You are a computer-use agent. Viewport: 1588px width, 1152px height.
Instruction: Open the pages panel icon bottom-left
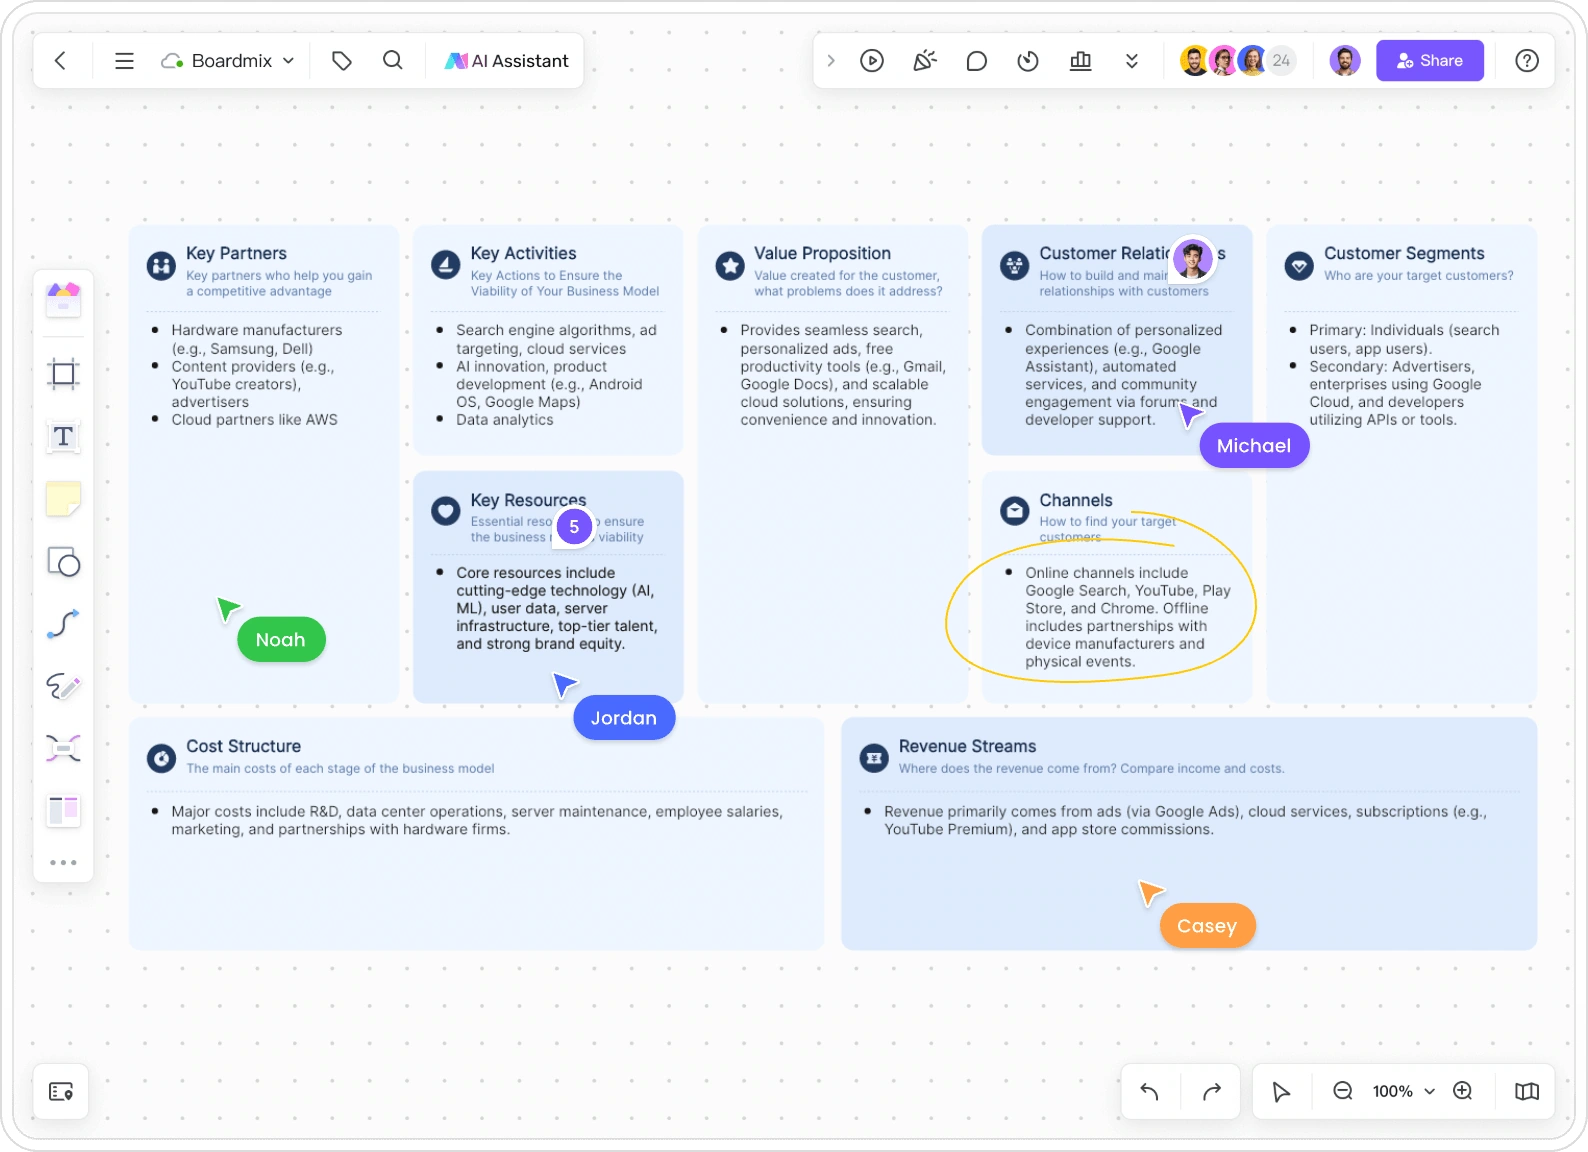(61, 1092)
